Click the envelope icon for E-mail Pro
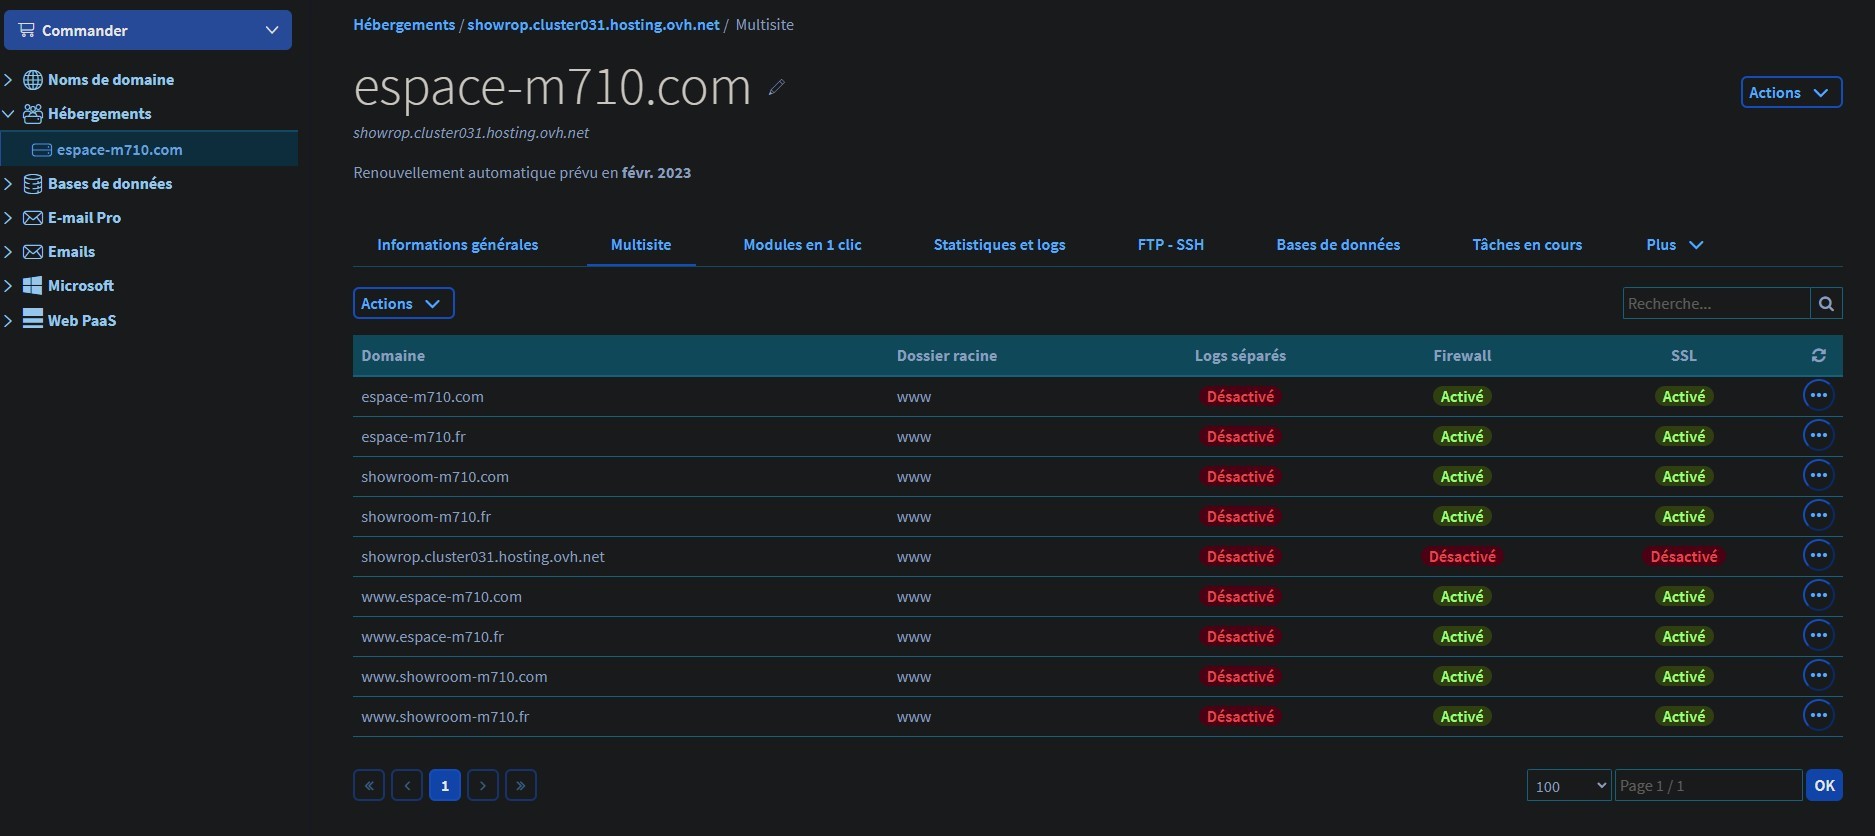 tap(33, 218)
